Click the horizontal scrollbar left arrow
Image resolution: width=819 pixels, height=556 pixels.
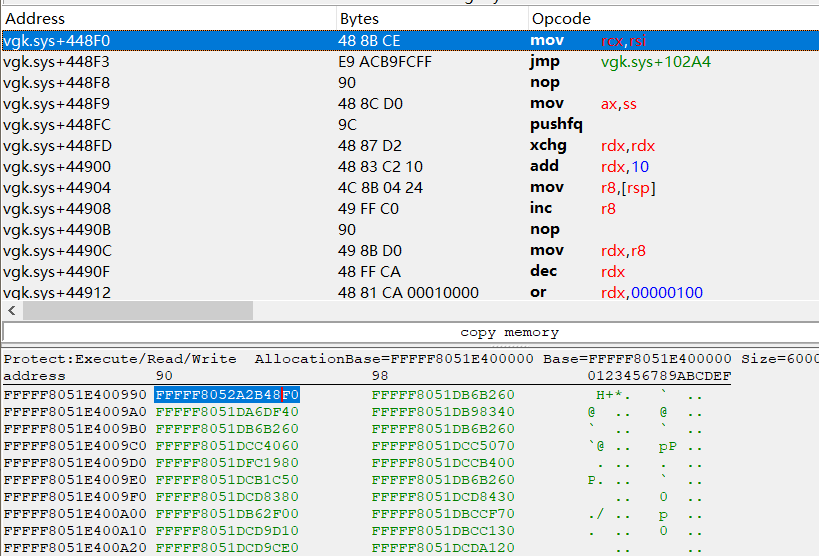click(x=11, y=310)
